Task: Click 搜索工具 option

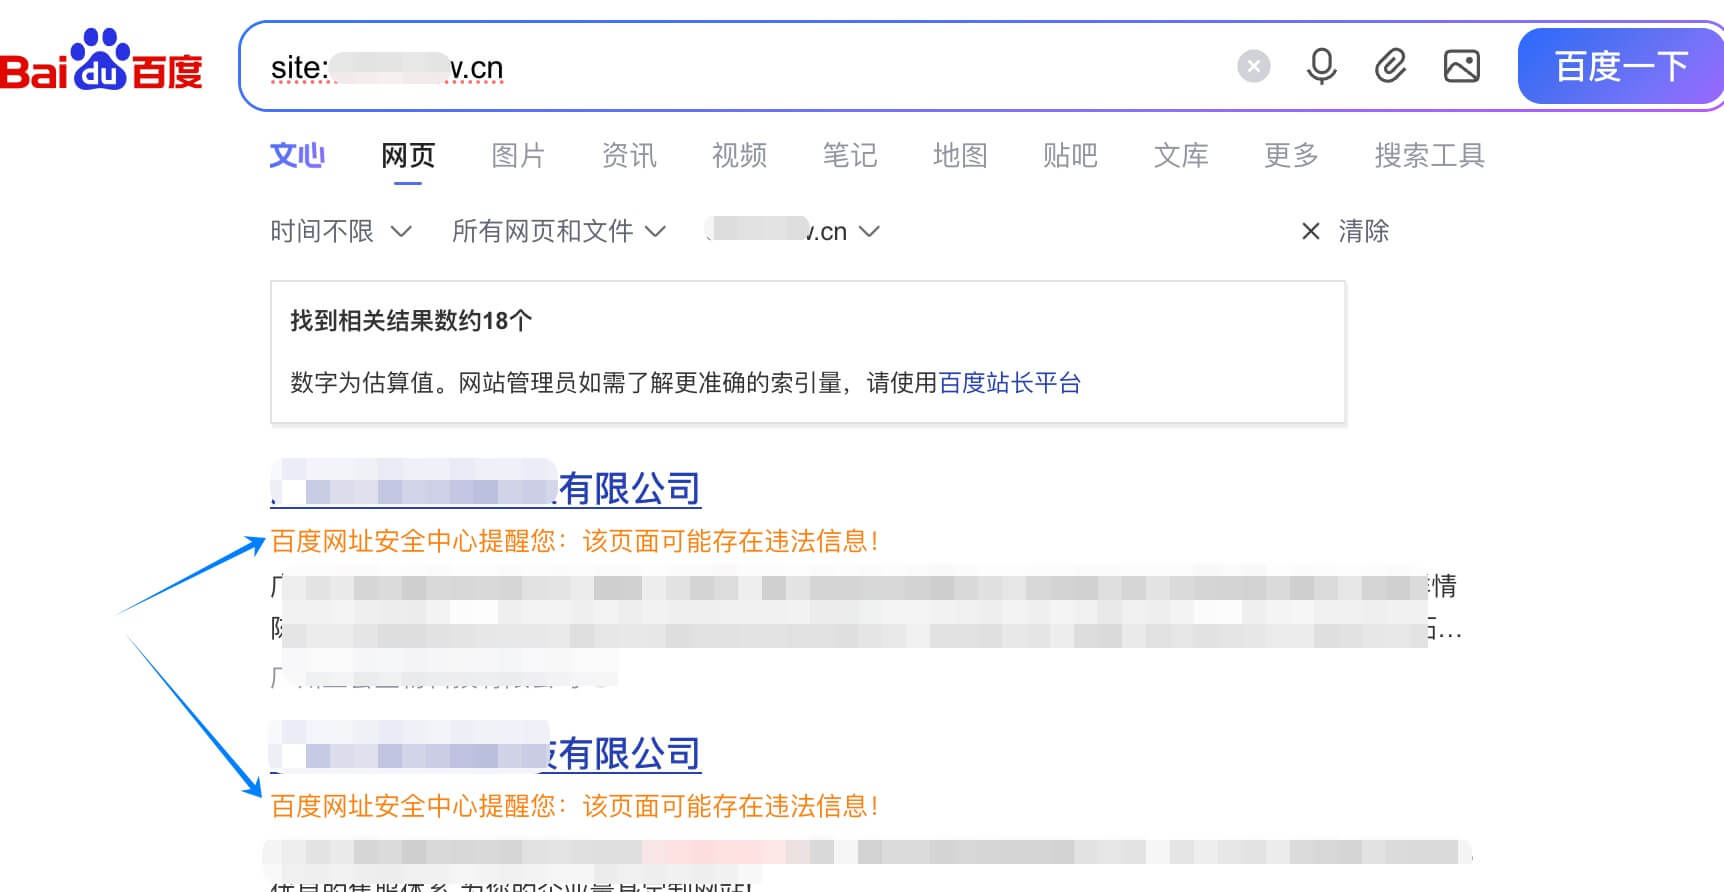Action: pyautogui.click(x=1429, y=155)
